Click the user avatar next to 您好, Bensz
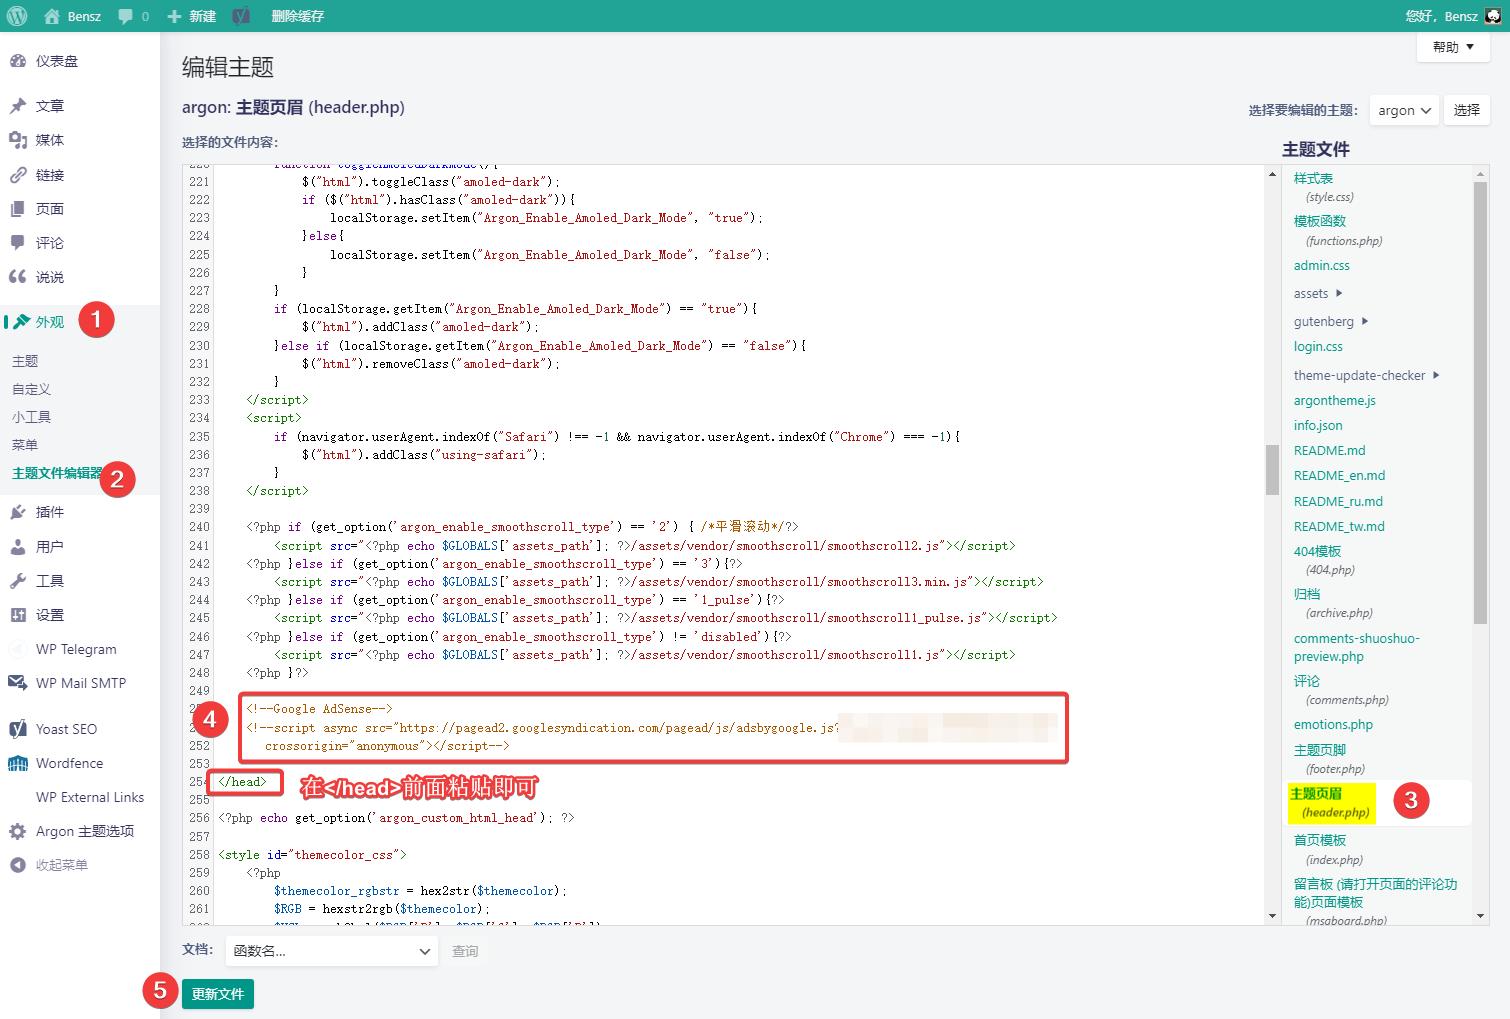 point(1493,16)
